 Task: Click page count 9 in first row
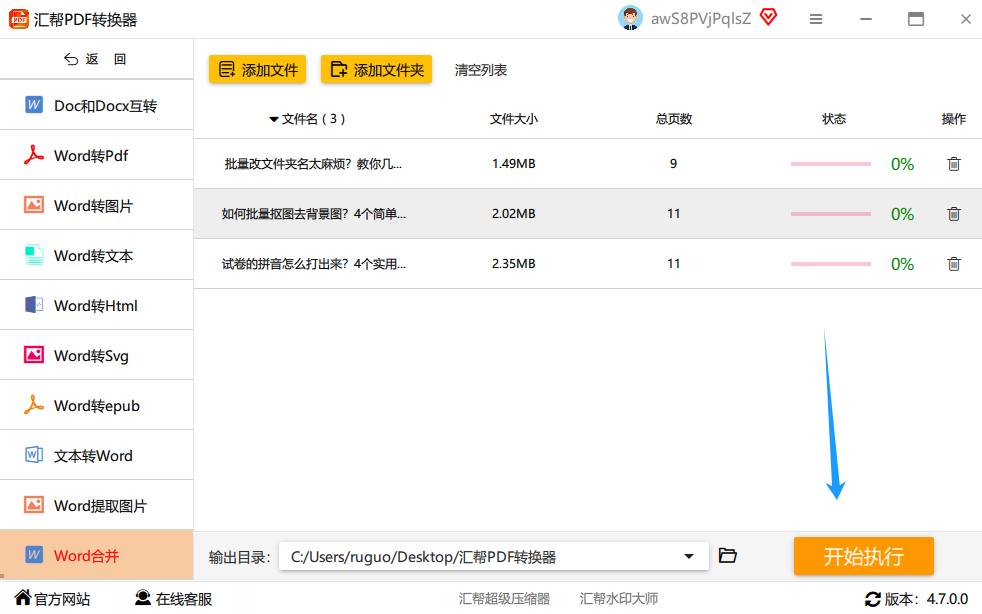pyautogui.click(x=673, y=164)
